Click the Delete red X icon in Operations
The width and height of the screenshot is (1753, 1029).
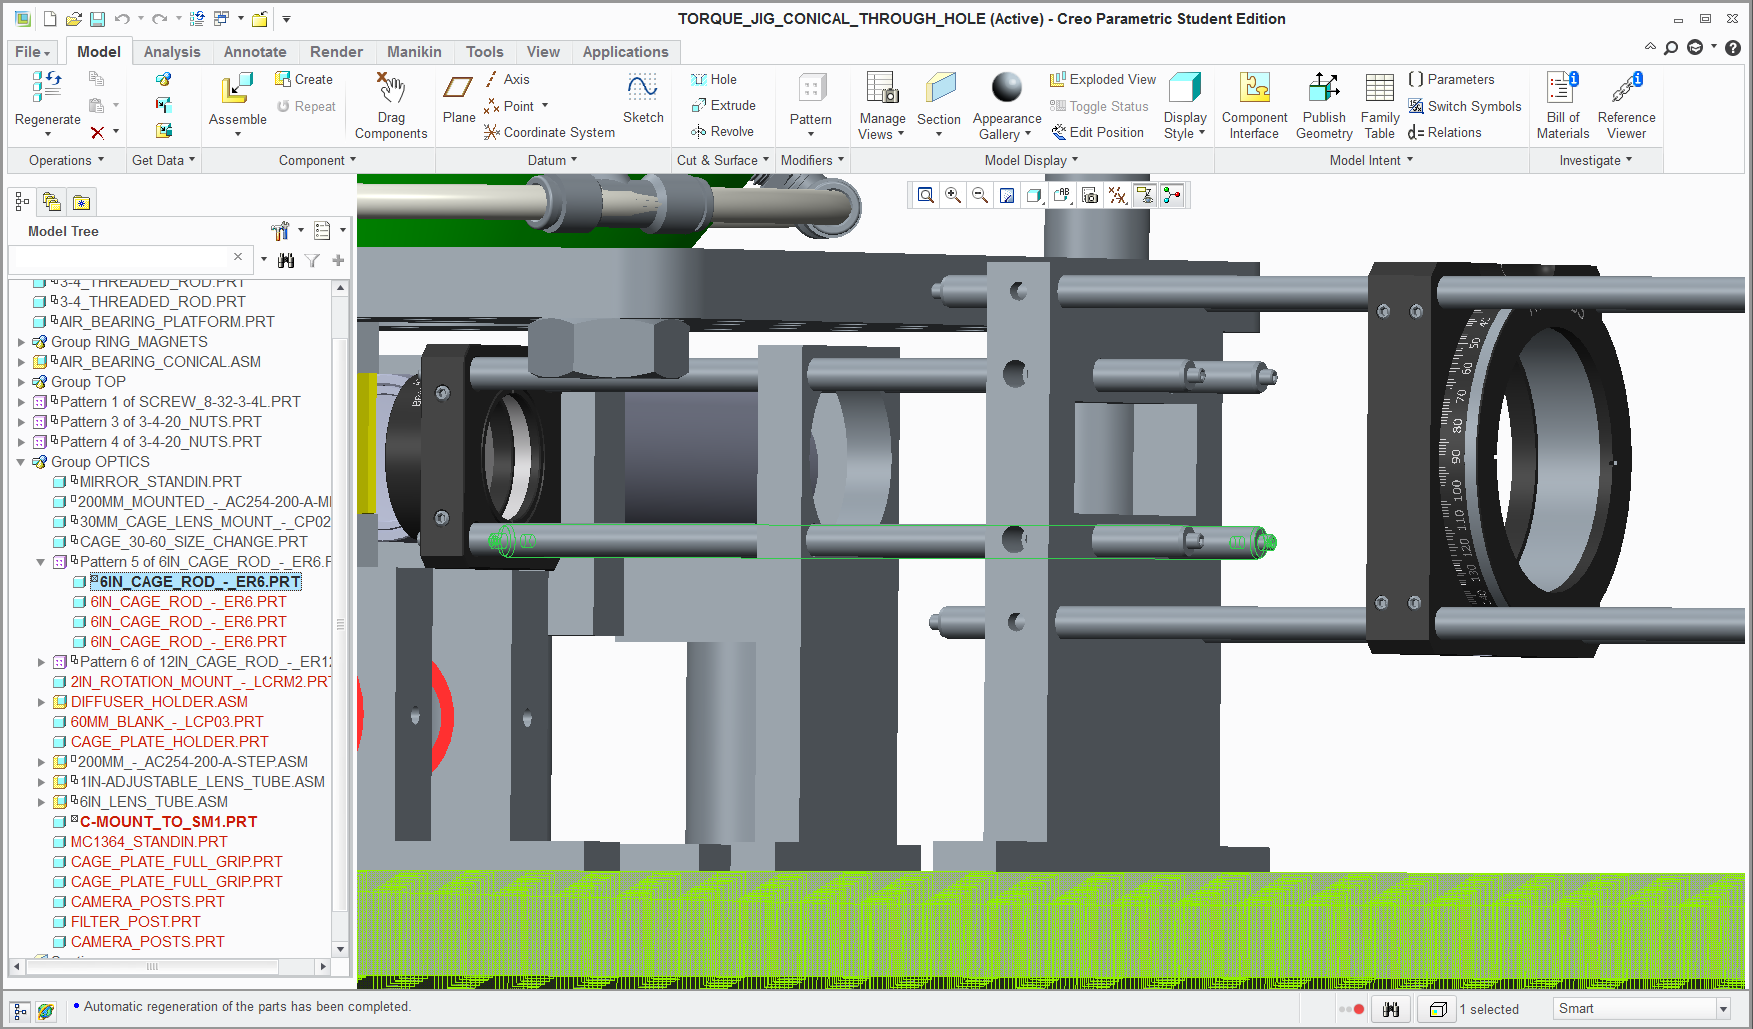tap(97, 132)
